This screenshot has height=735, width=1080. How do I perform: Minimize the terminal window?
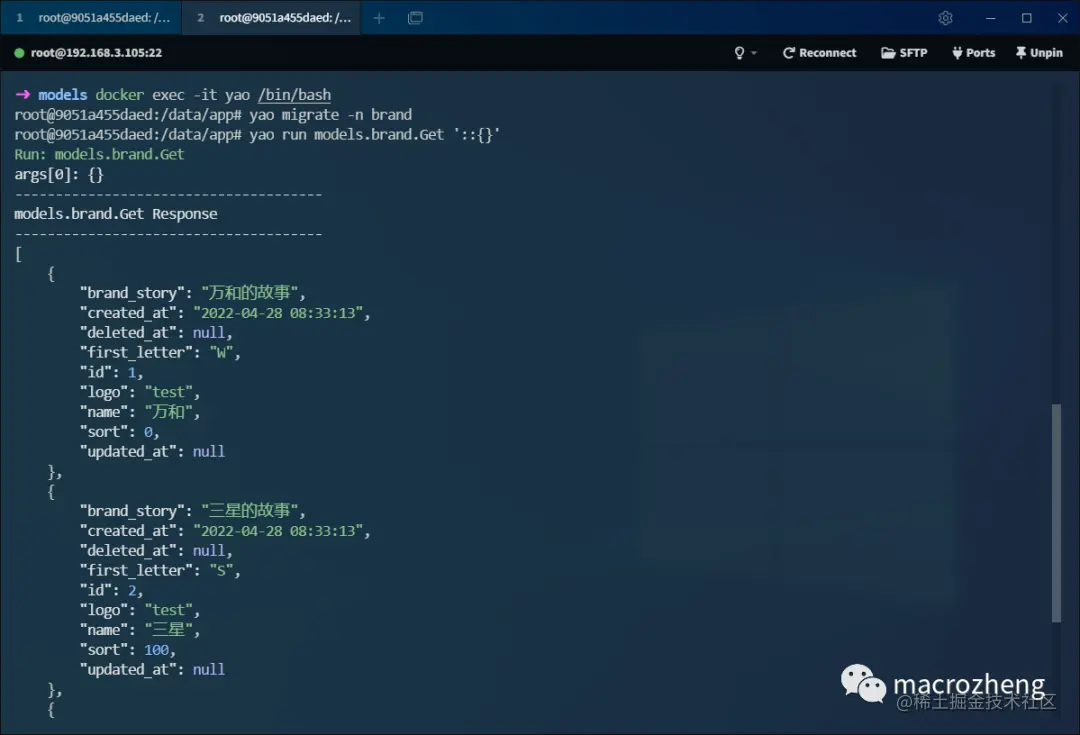coord(990,18)
